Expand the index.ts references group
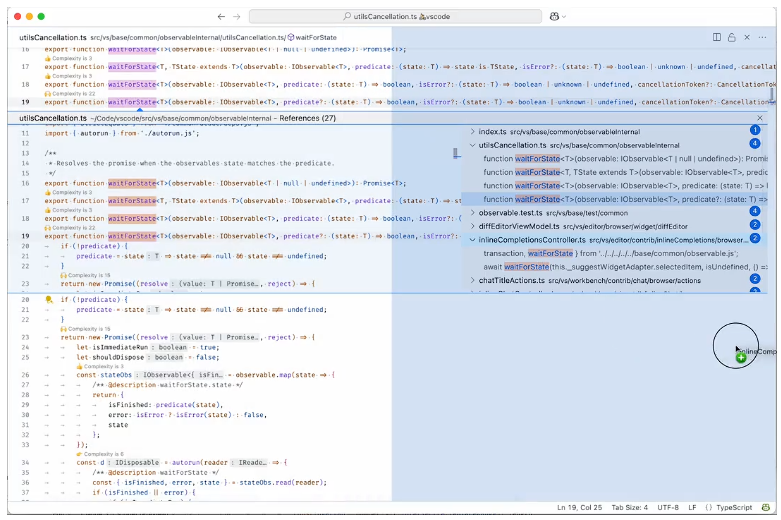781x520 pixels. [473, 132]
